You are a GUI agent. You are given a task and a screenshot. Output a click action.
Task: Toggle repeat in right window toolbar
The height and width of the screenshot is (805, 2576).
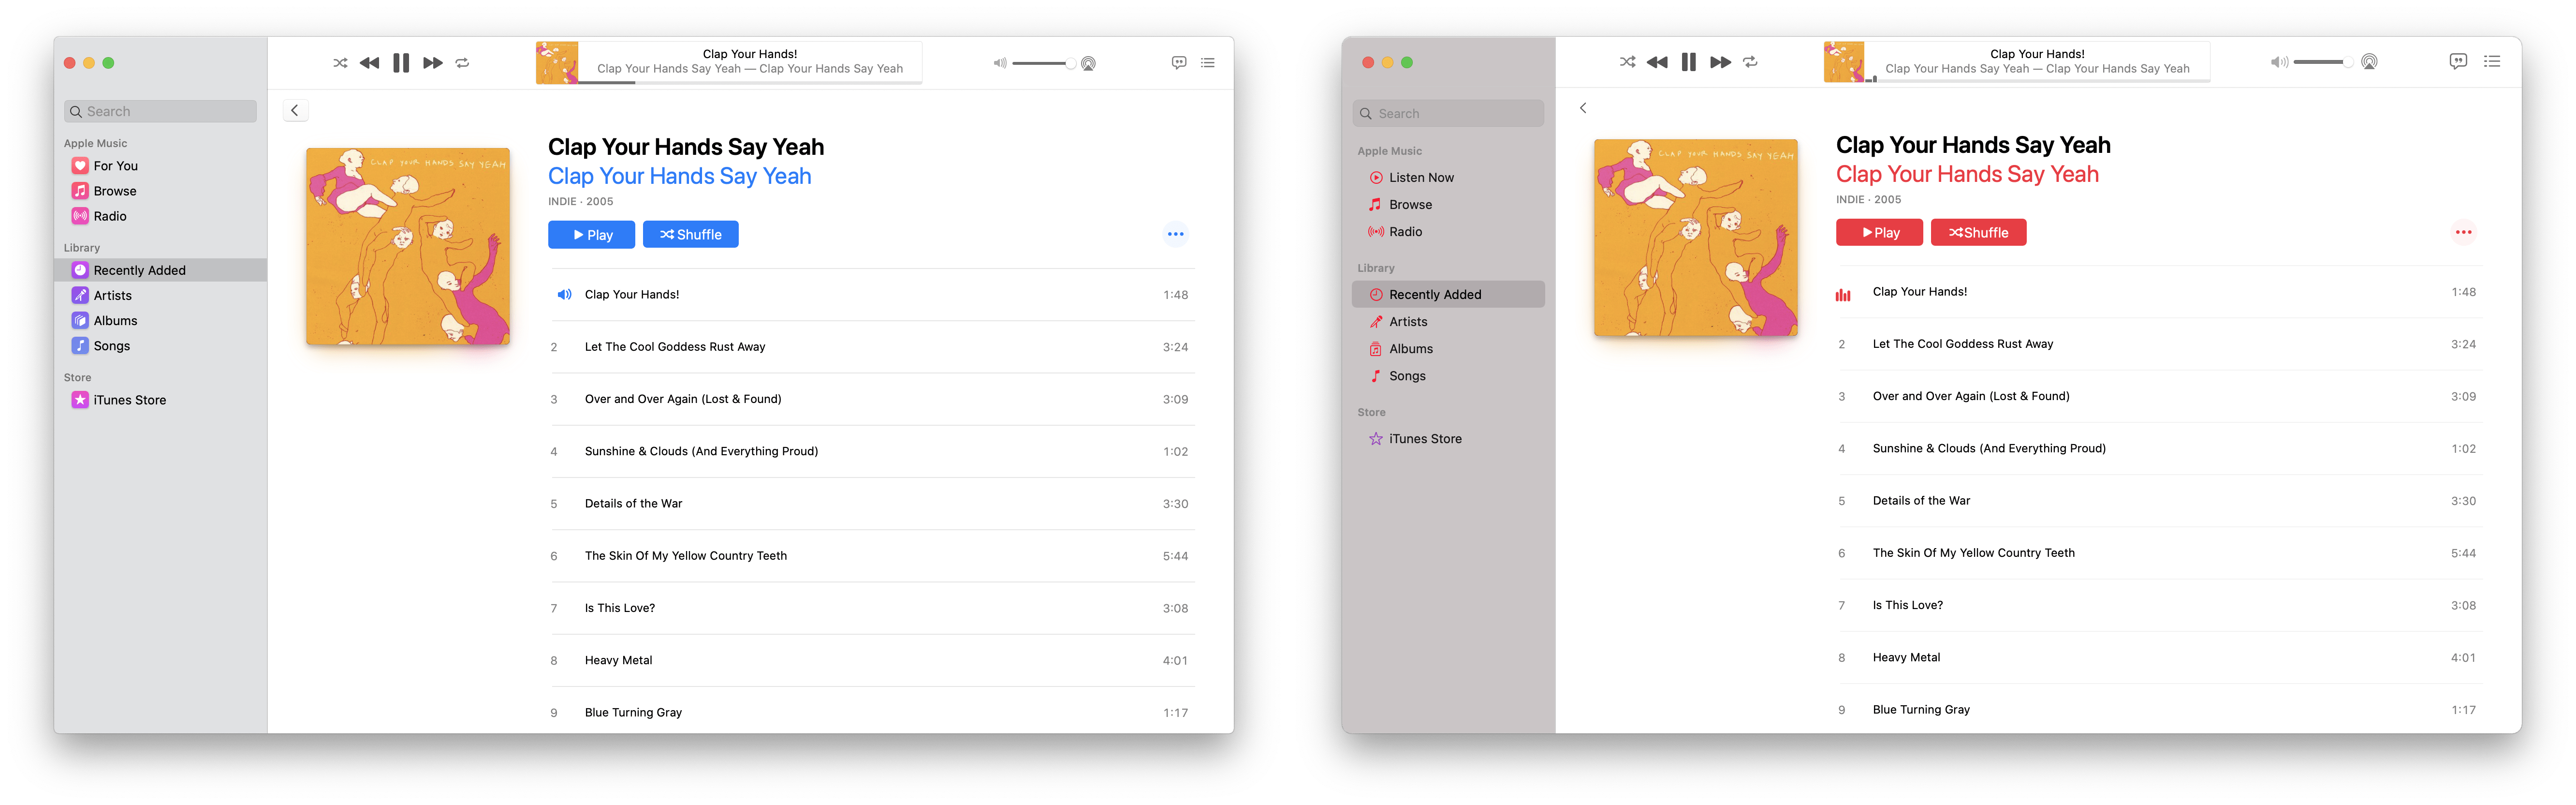click(1750, 62)
